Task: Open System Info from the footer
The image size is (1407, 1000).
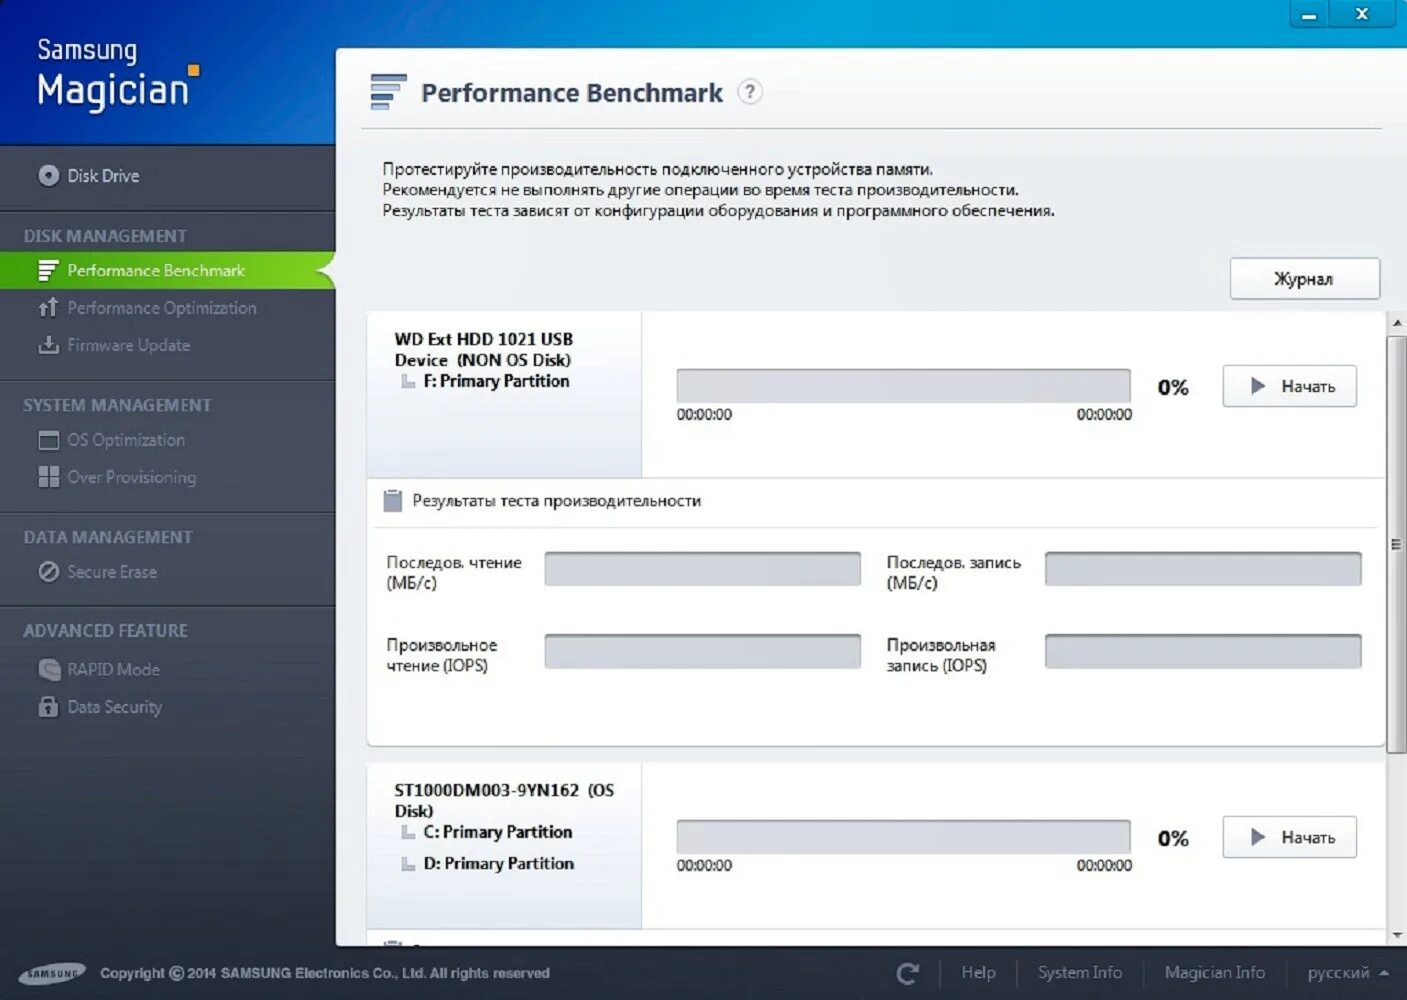Action: (1079, 972)
